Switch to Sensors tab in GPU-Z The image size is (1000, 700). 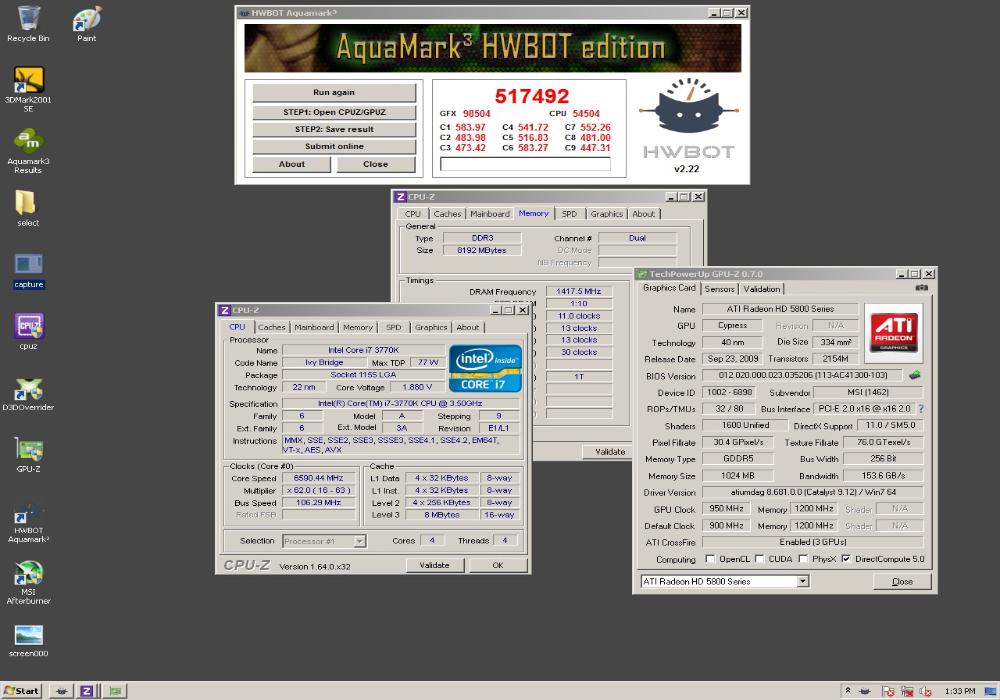tap(719, 289)
